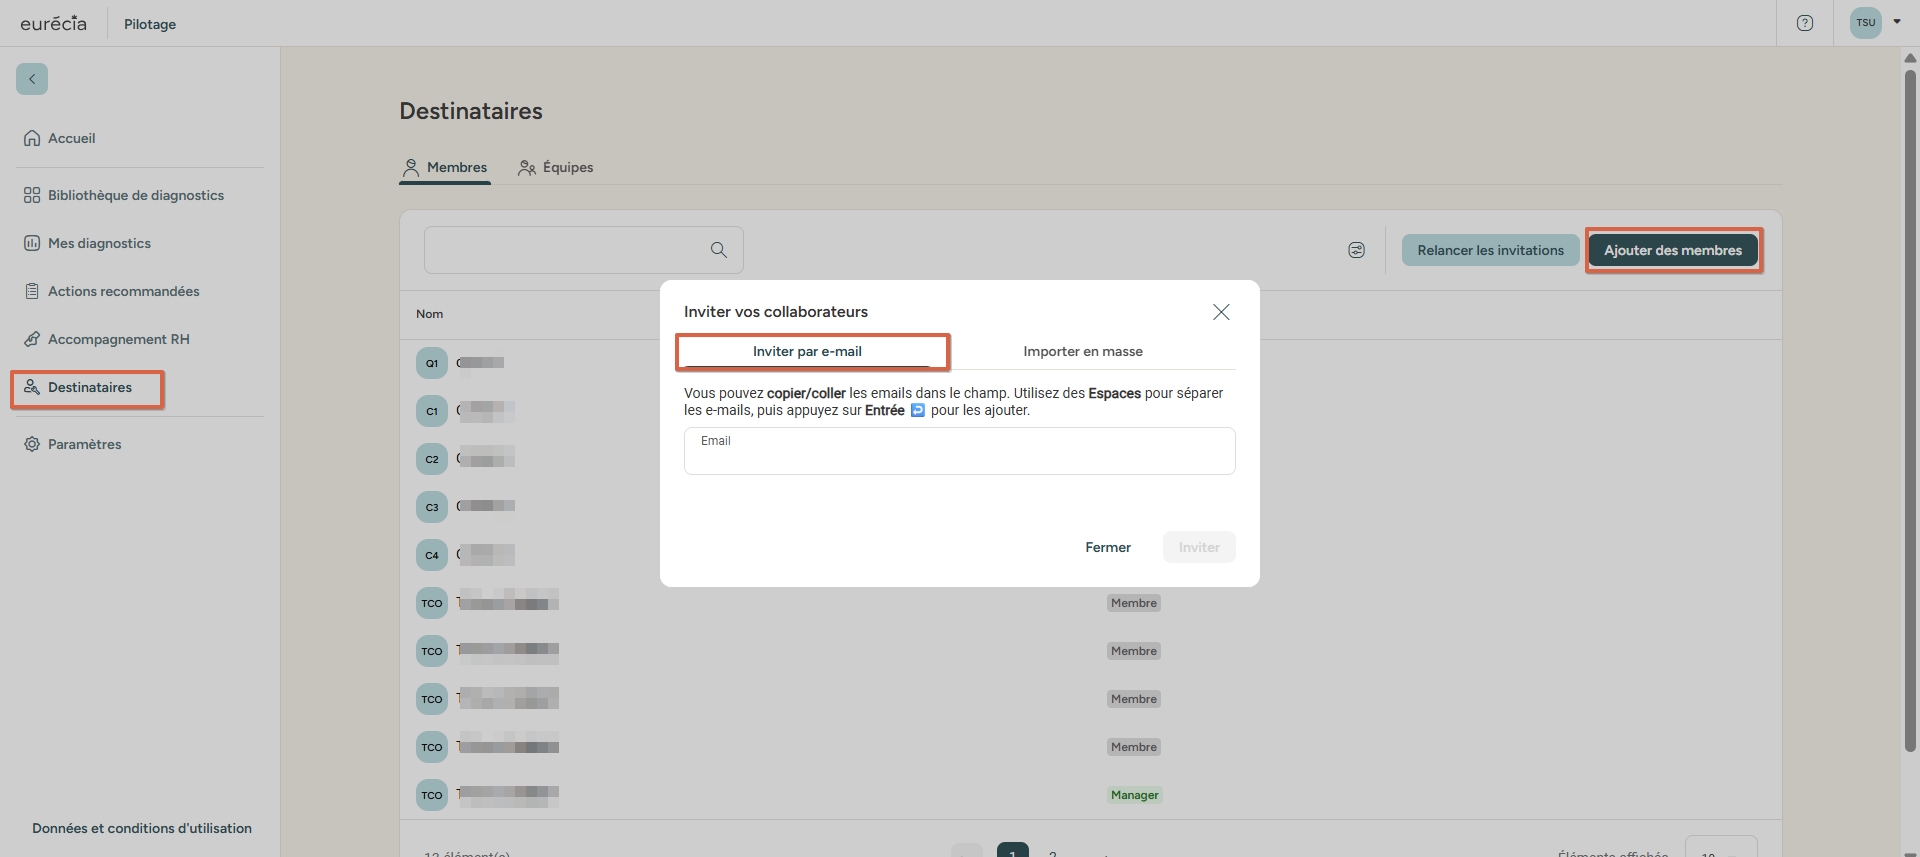Viewport: 1920px width, 857px height.
Task: Open Actions recommandées in the sidebar
Action: 123,291
